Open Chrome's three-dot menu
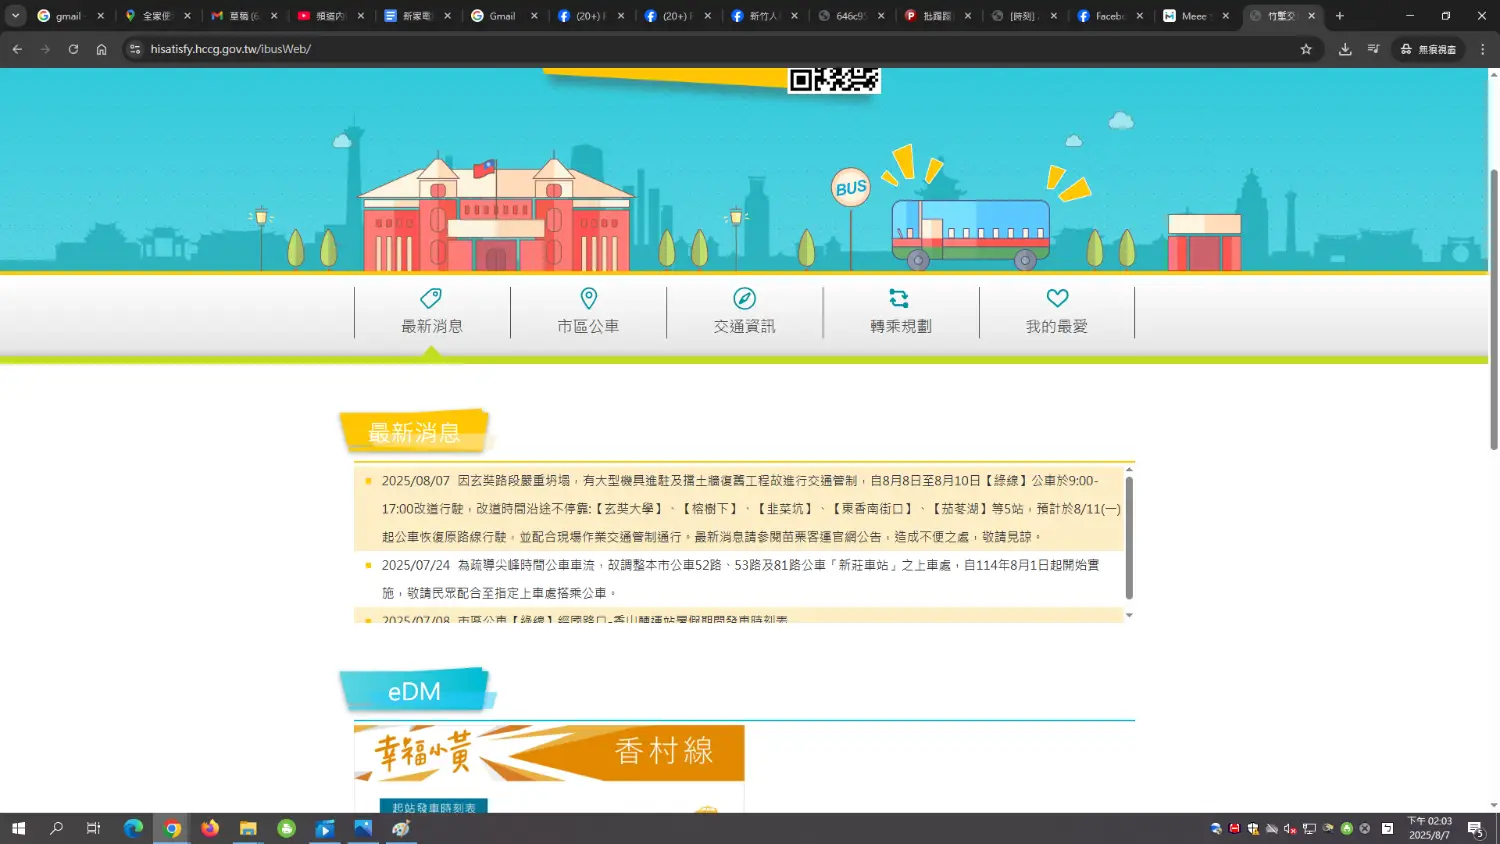The image size is (1500, 844). click(x=1482, y=49)
